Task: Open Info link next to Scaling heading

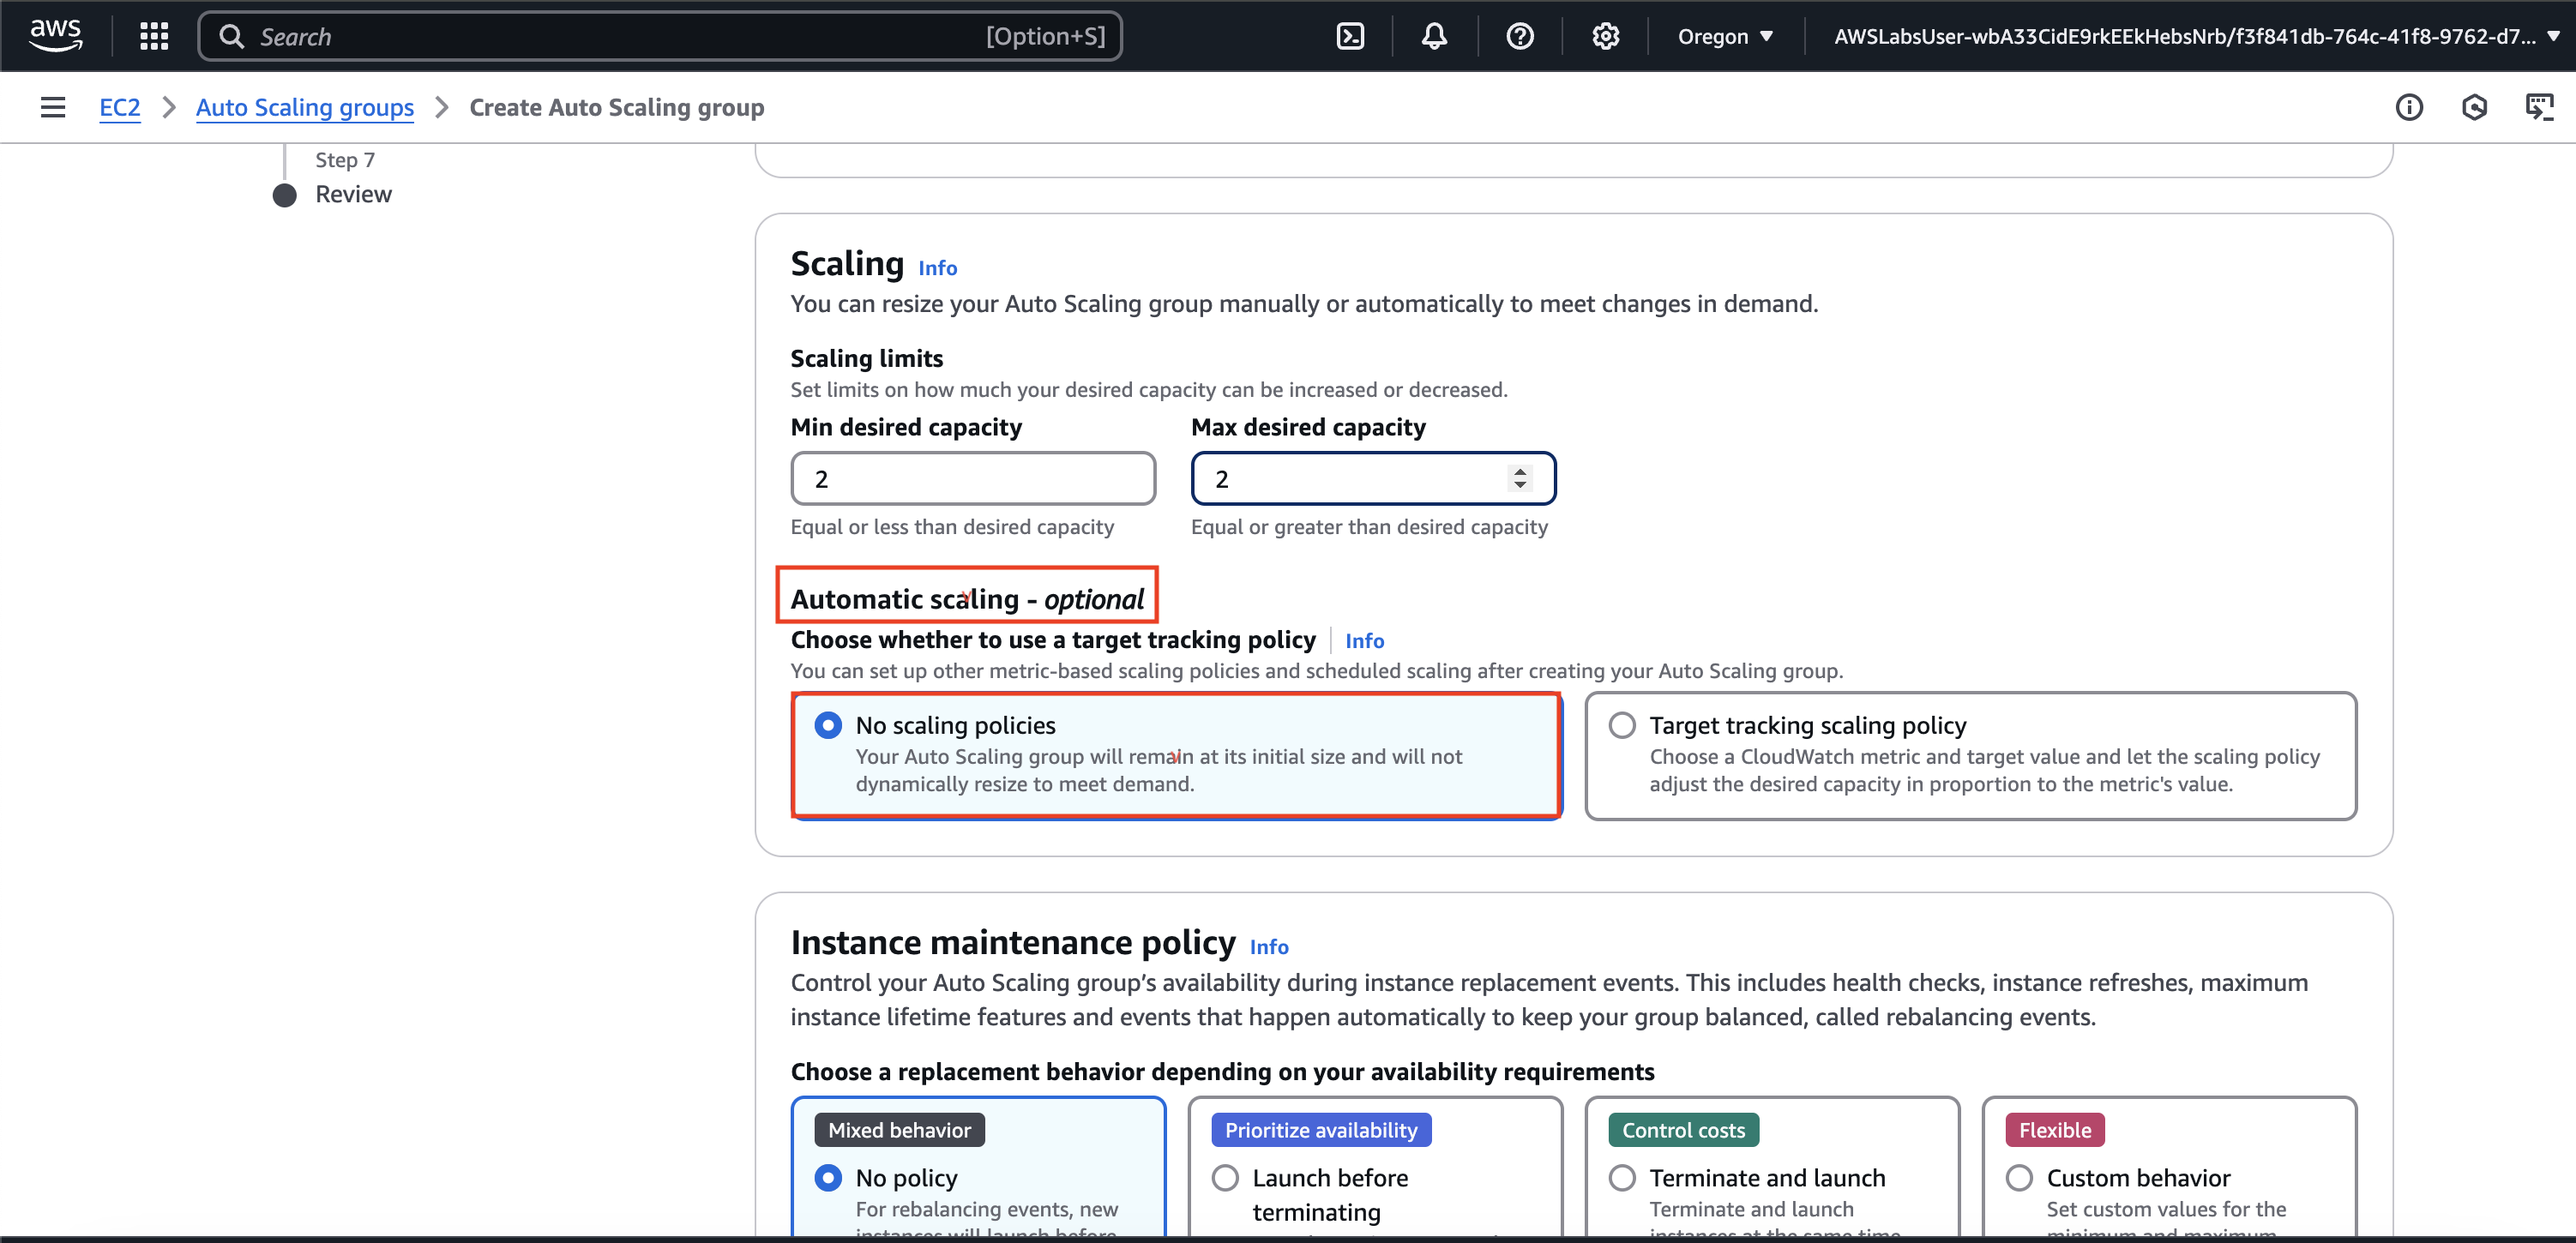Action: point(937,268)
